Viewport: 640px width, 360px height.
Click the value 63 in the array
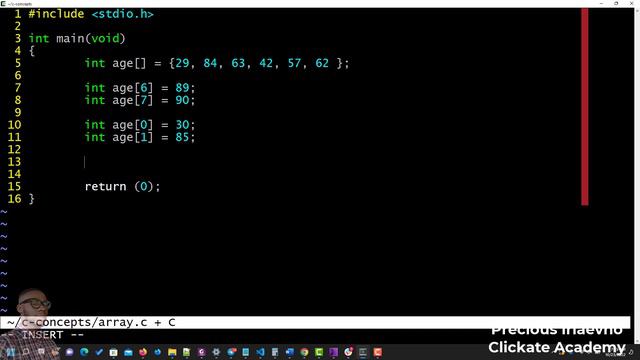pos(238,63)
